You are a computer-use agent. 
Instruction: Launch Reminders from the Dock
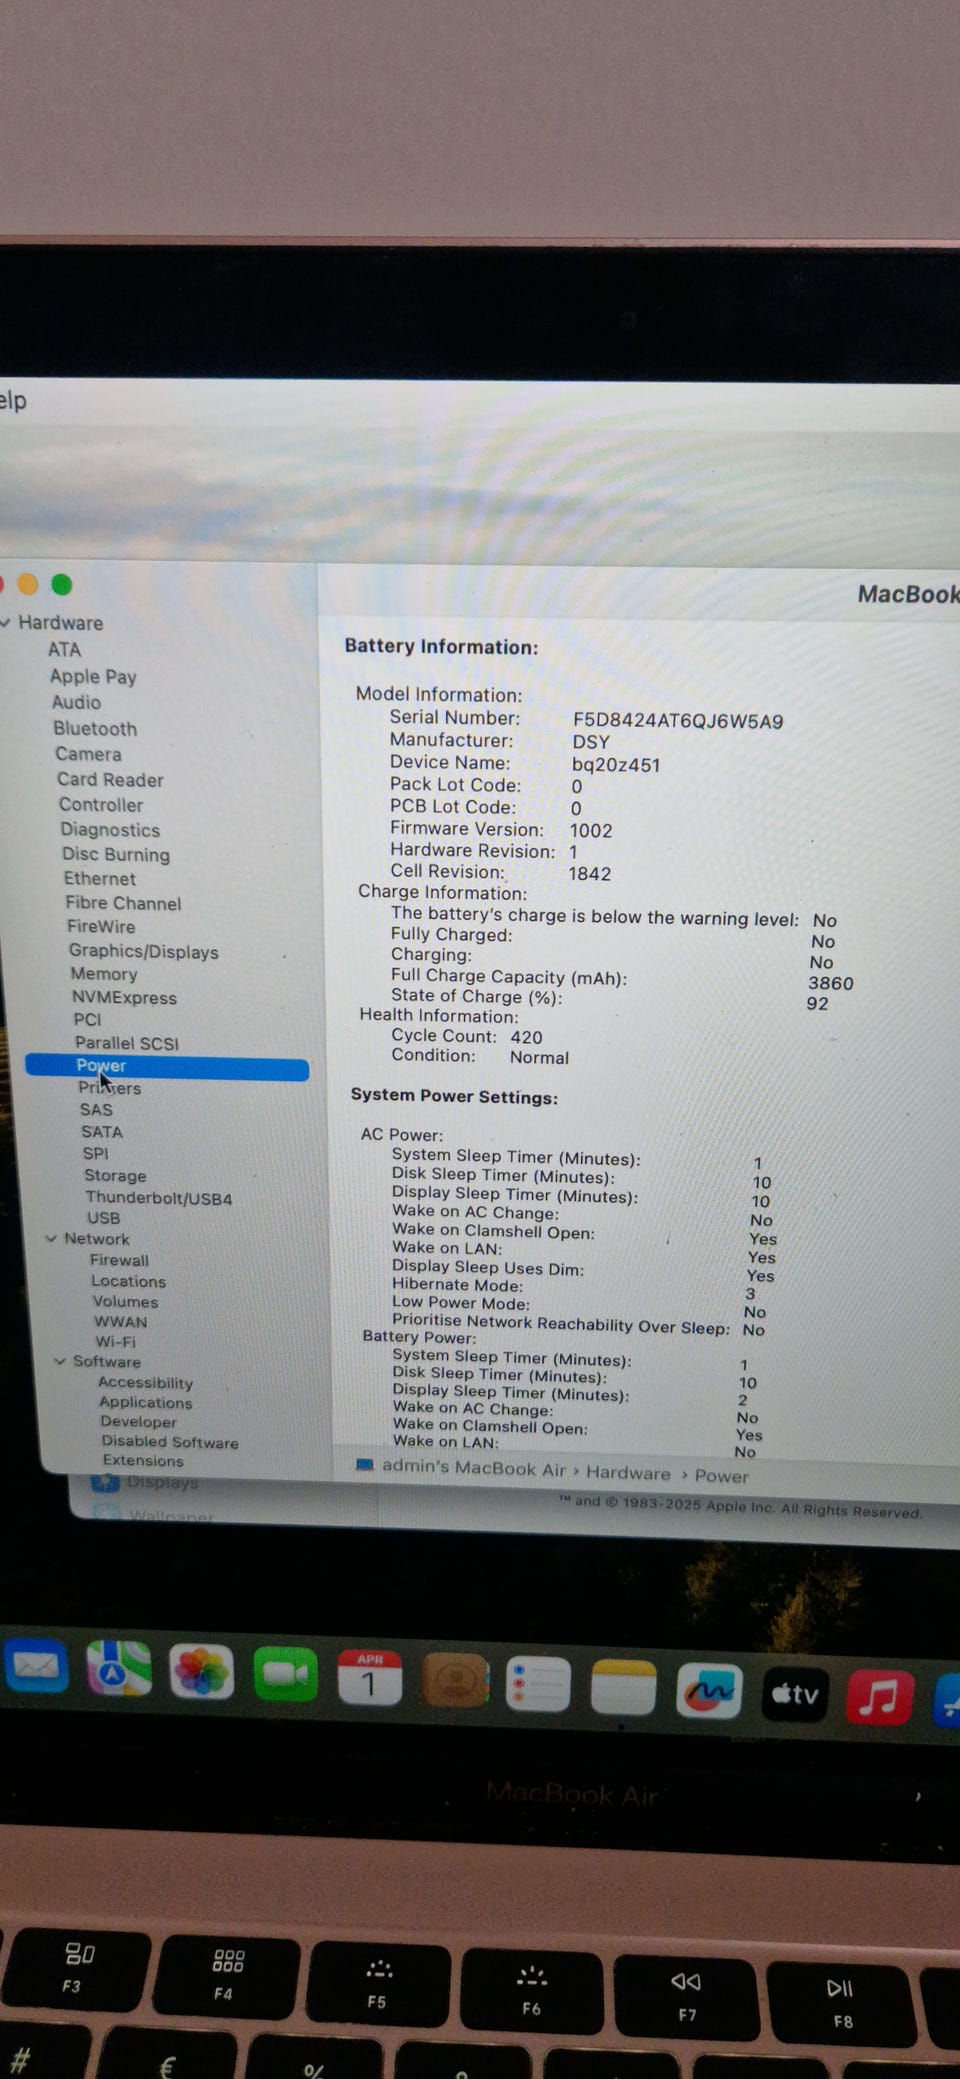tap(538, 1685)
